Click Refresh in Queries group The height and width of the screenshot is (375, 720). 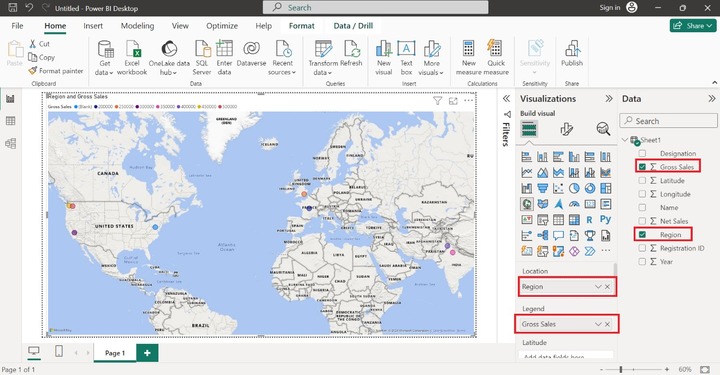[351, 54]
